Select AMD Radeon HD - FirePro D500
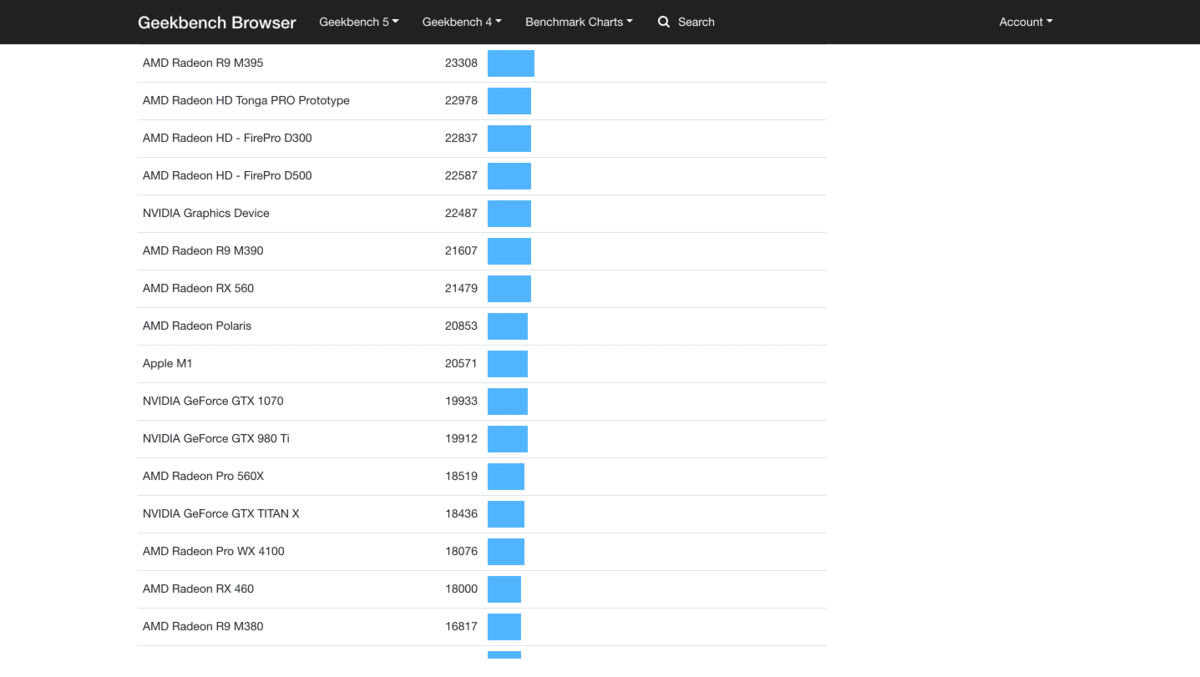The image size is (1200, 677). pos(227,176)
